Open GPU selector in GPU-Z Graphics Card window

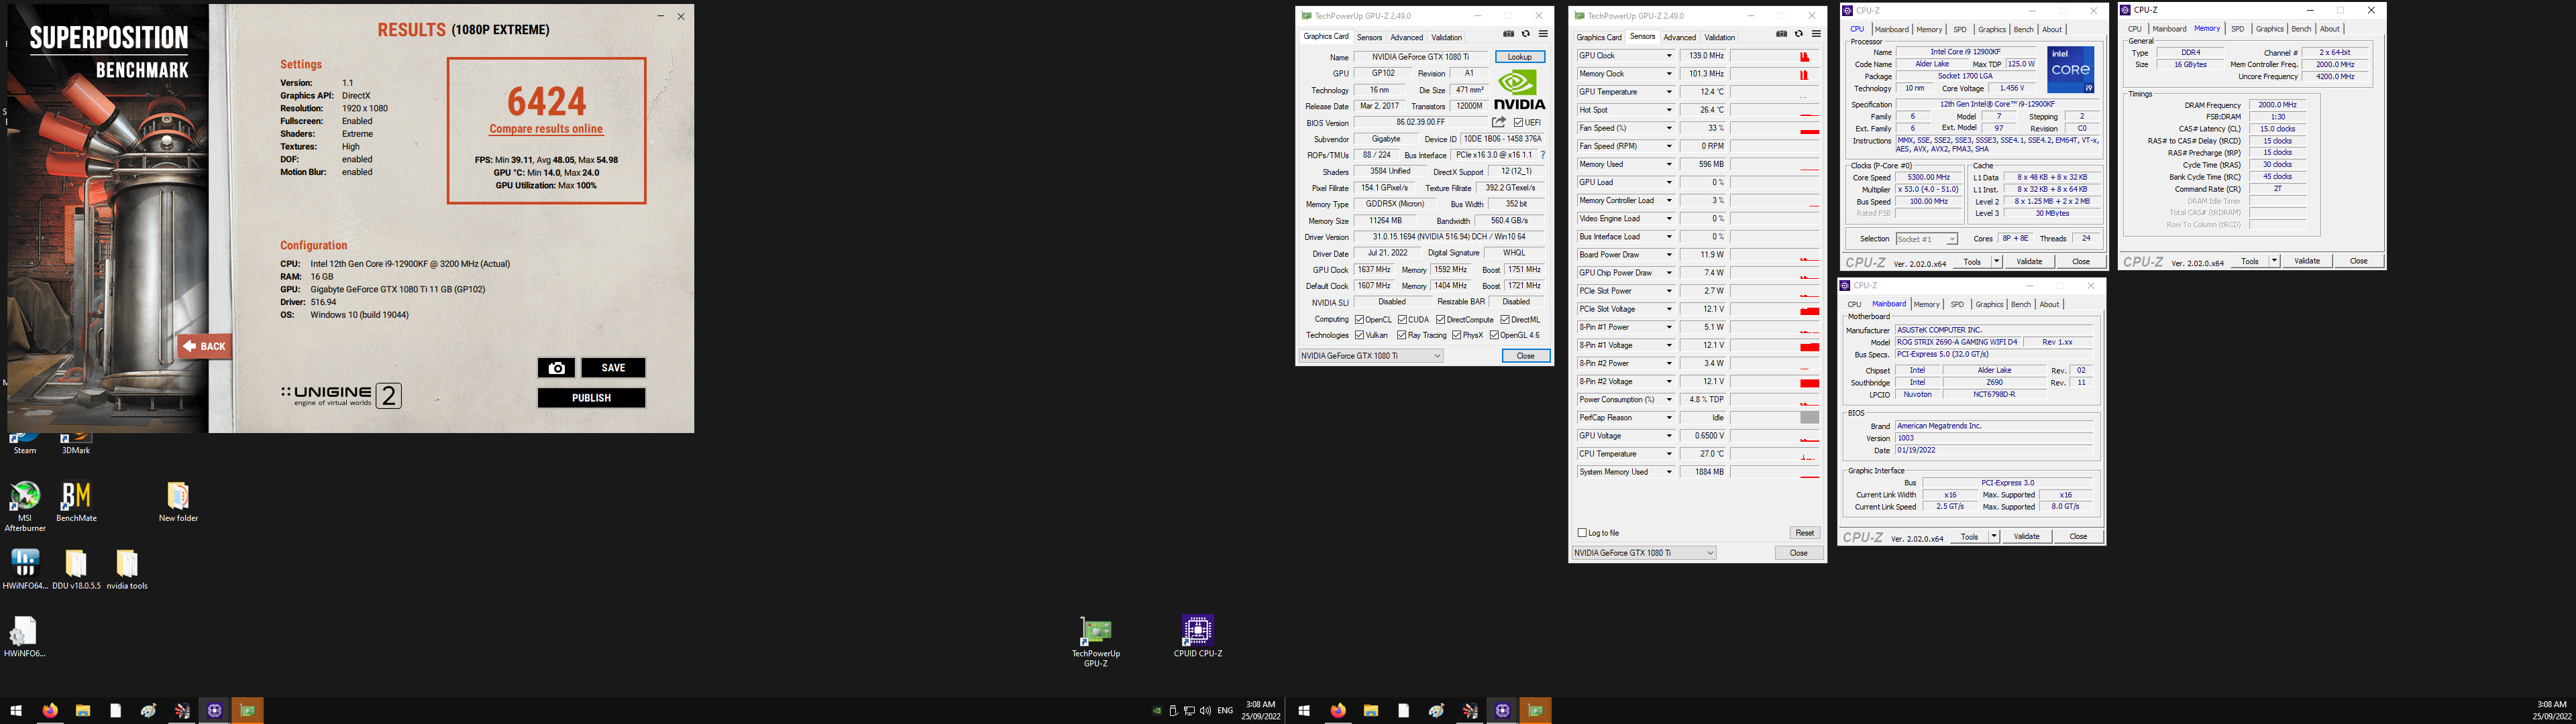1371,356
